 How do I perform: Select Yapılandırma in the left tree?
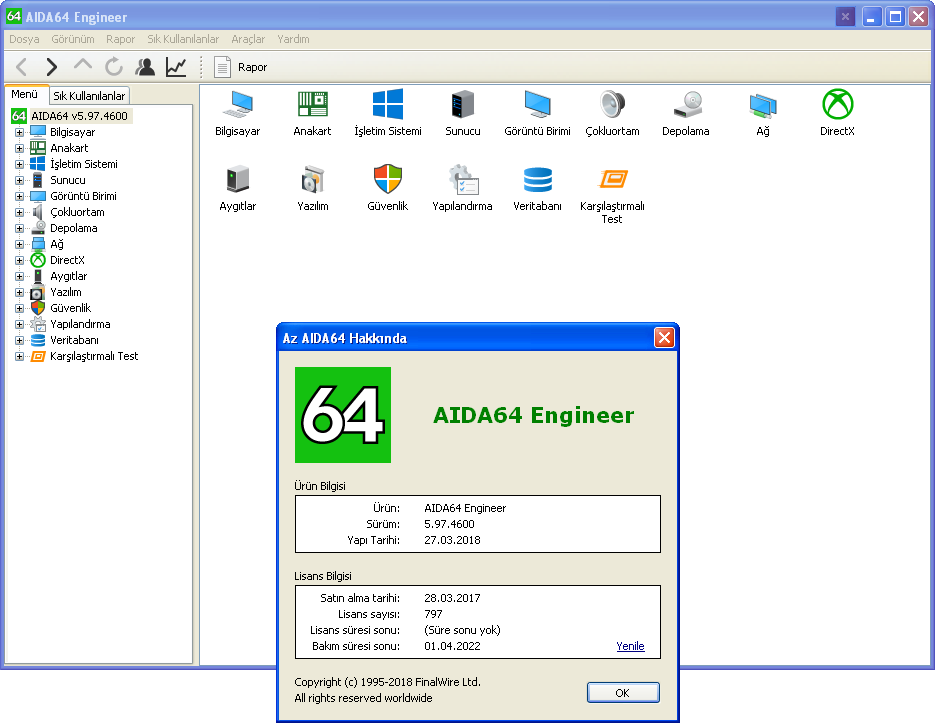[x=80, y=325]
